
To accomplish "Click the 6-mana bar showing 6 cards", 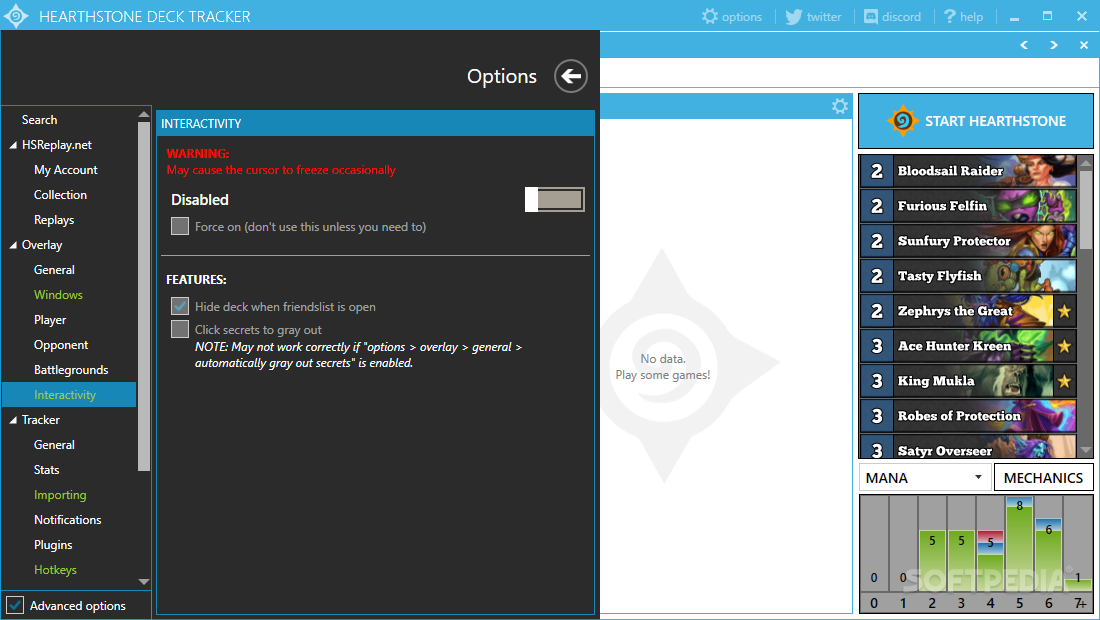I will tap(1048, 555).
